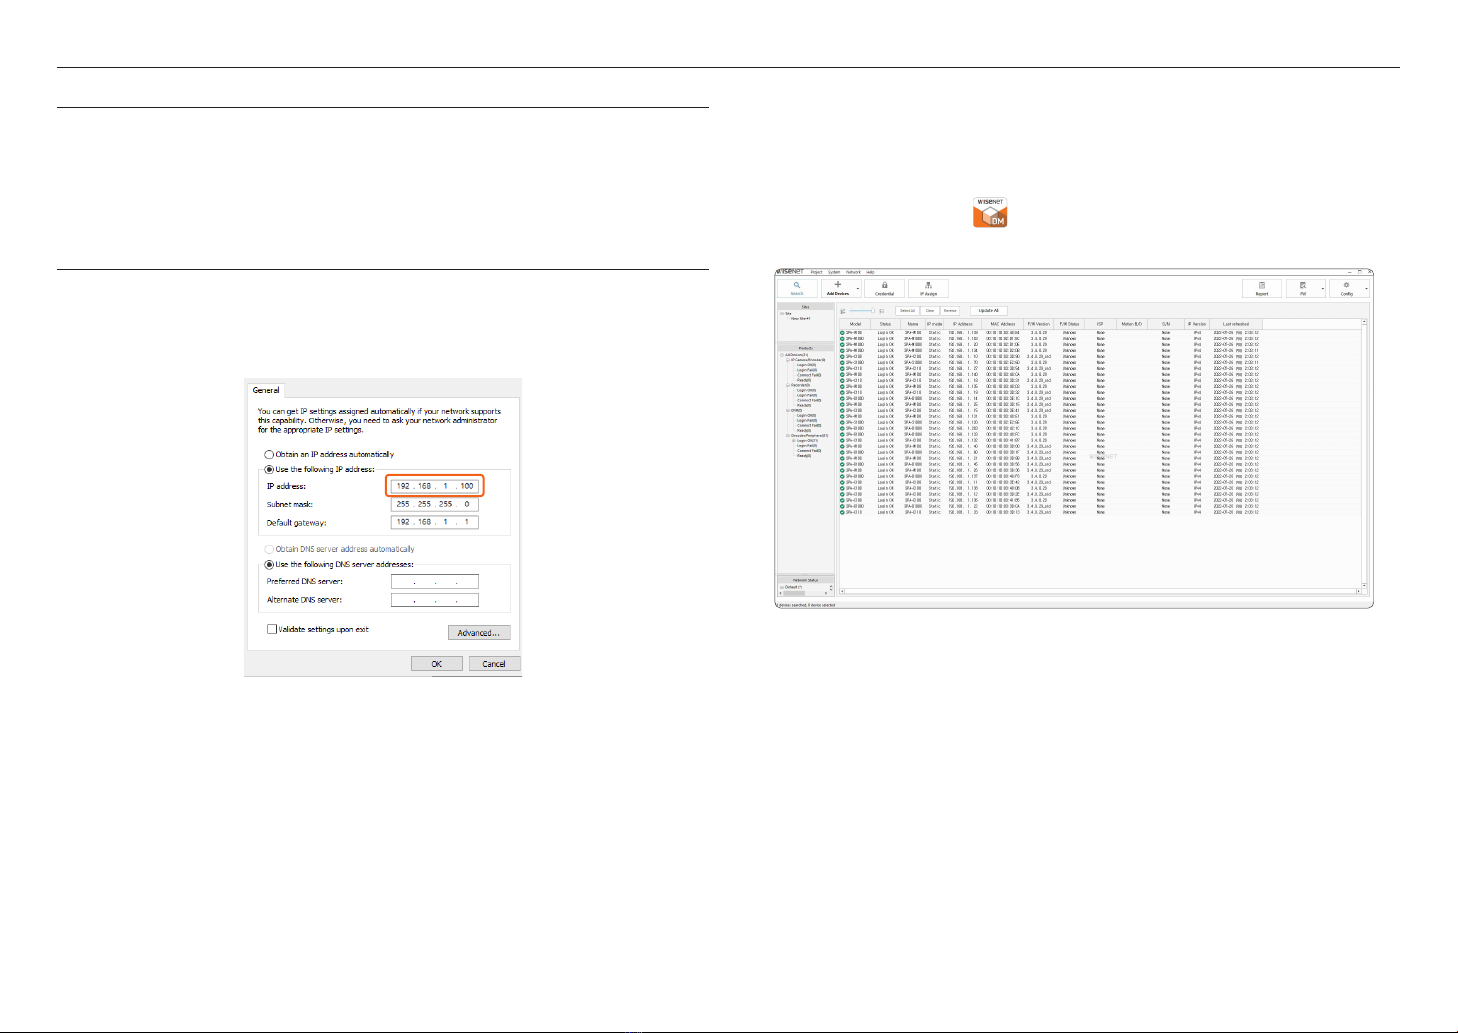Click the Add Devices plus icon
1458x1033 pixels.
837,285
